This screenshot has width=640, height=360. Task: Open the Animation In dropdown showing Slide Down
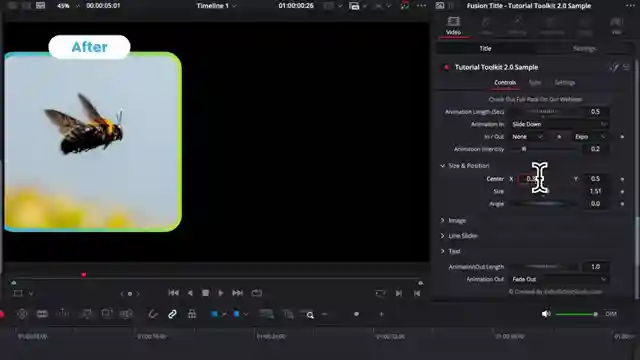point(559,124)
